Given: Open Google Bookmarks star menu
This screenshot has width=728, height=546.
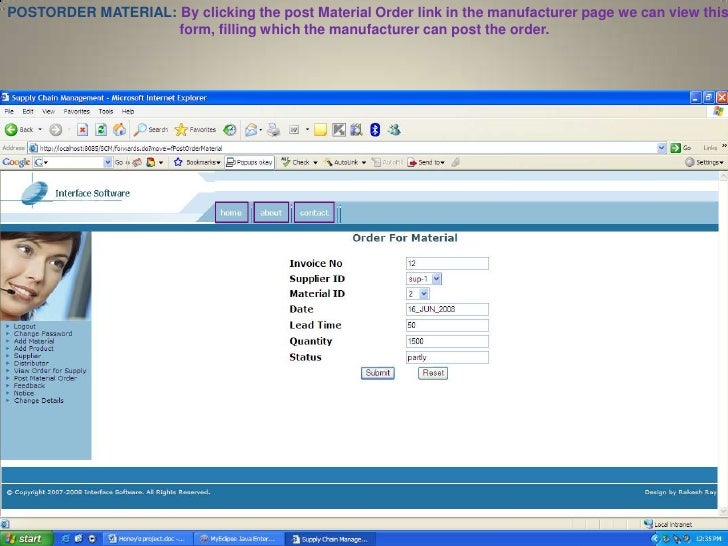Looking at the screenshot, I should tap(196, 162).
